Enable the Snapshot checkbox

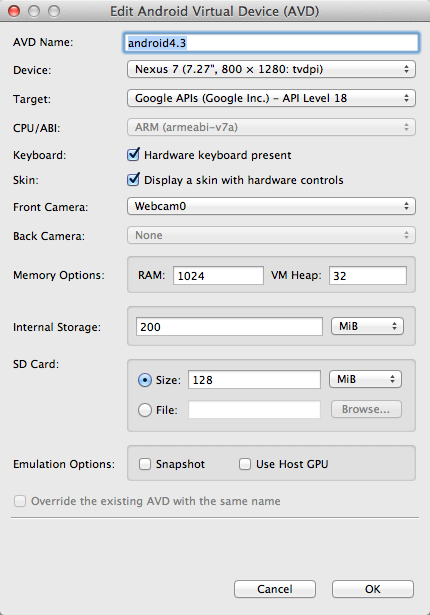(145, 464)
